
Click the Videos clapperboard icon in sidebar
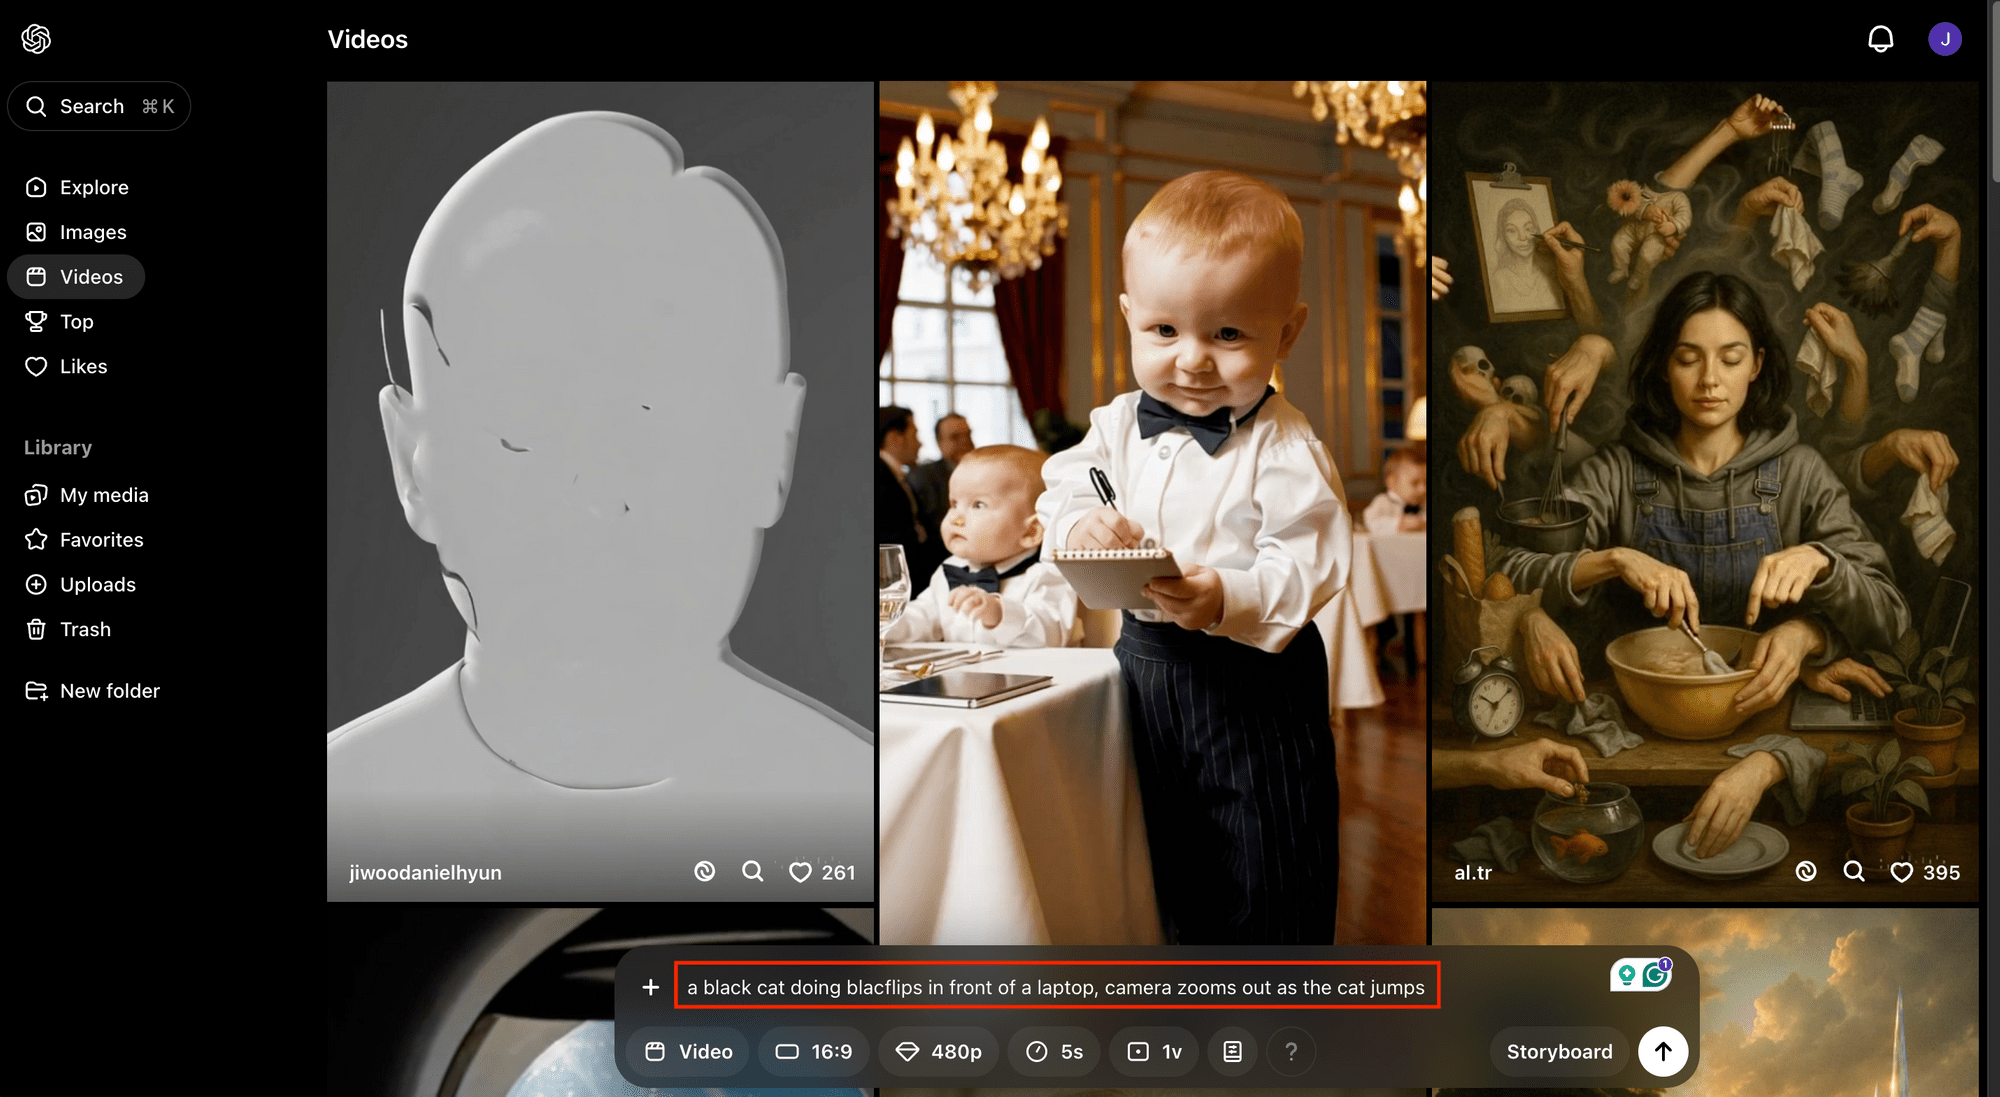(x=36, y=277)
